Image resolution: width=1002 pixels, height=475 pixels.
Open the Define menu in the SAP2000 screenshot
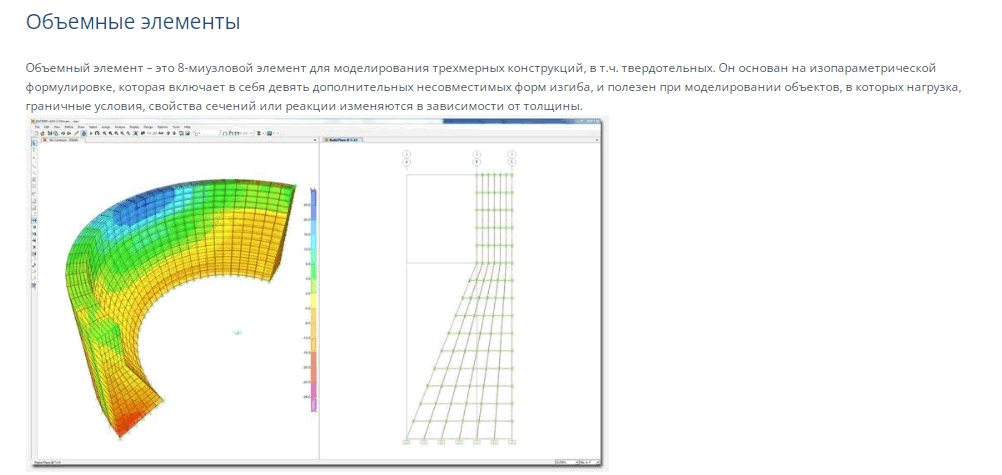click(x=69, y=127)
